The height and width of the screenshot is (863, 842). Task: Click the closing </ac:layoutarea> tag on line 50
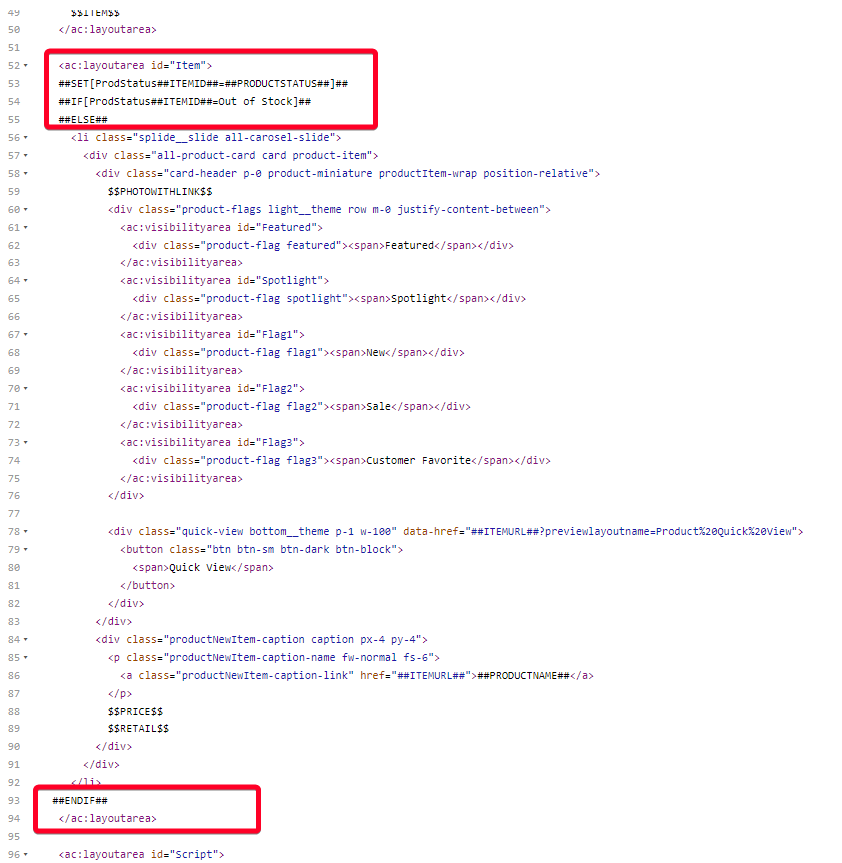107,29
